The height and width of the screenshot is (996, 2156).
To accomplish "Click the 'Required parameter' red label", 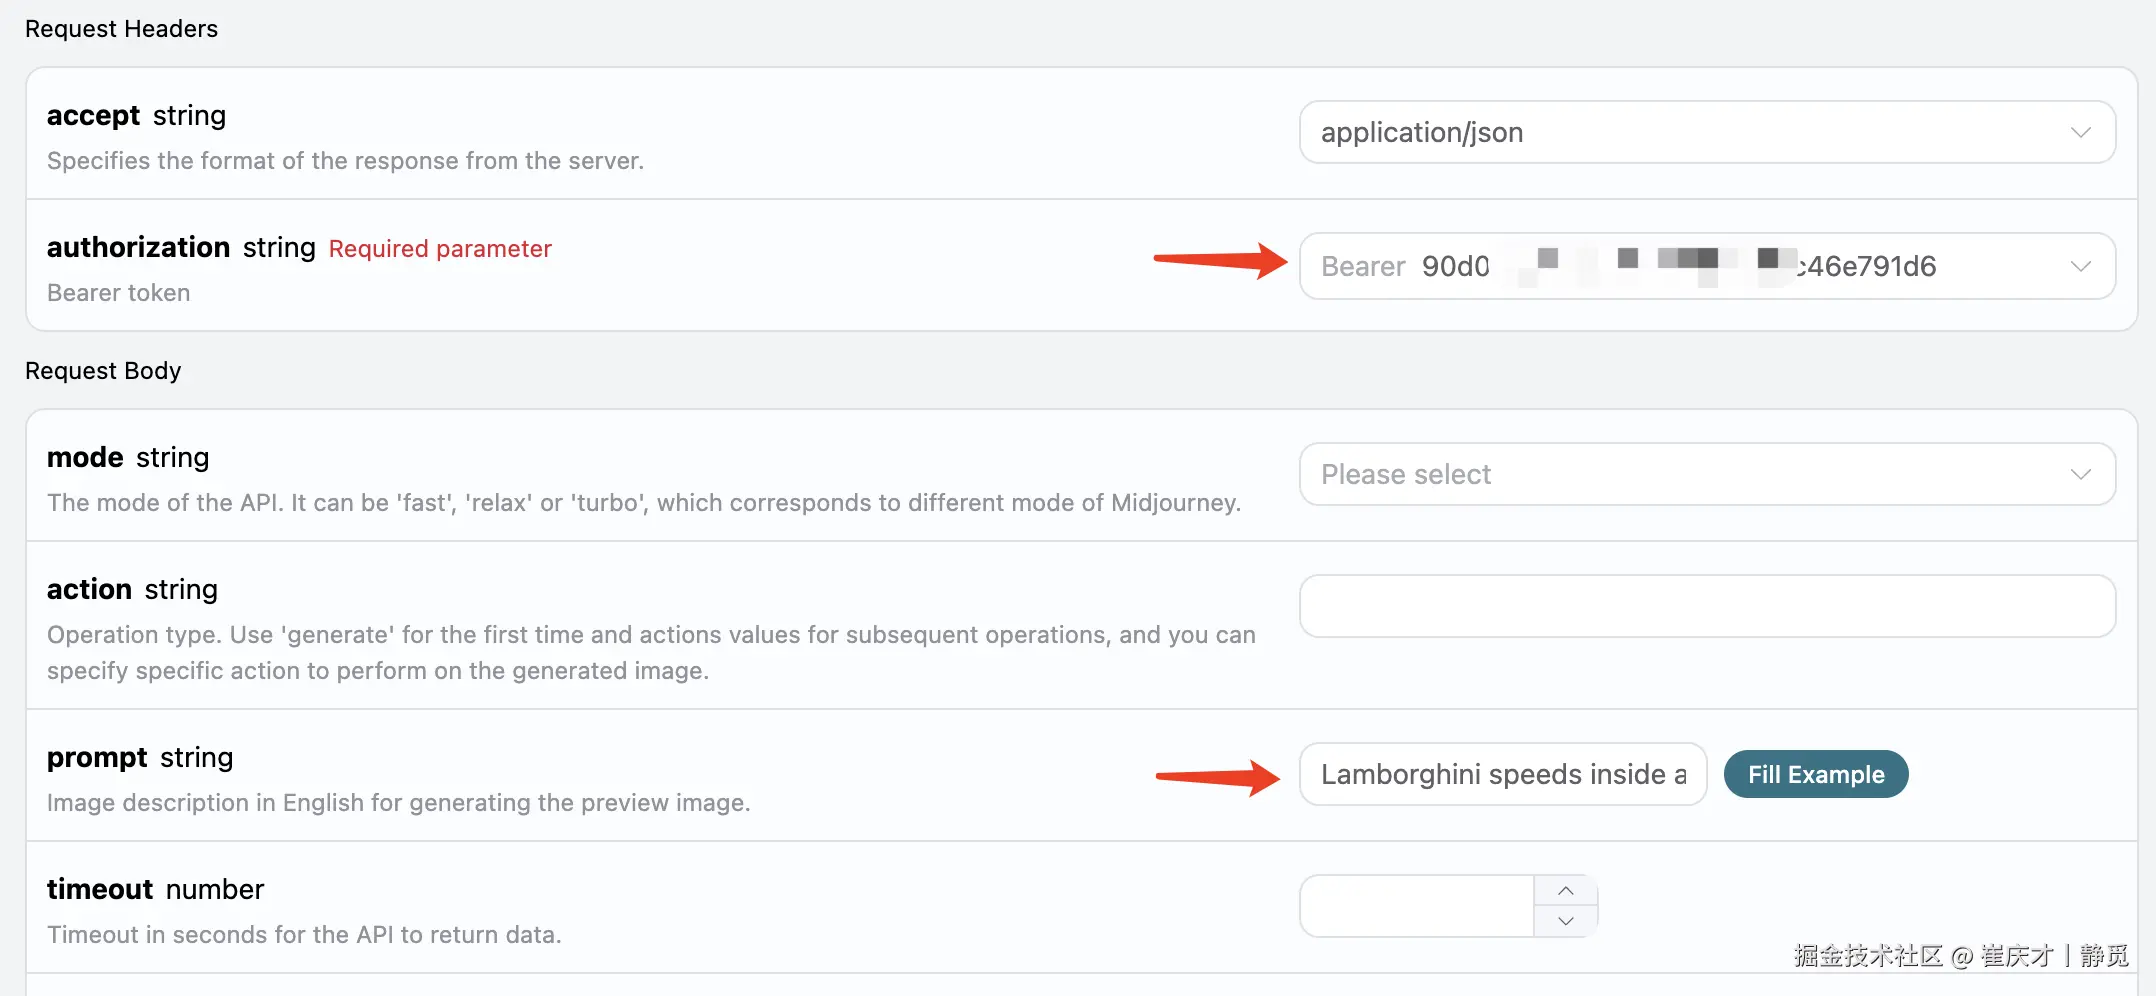I will (440, 249).
